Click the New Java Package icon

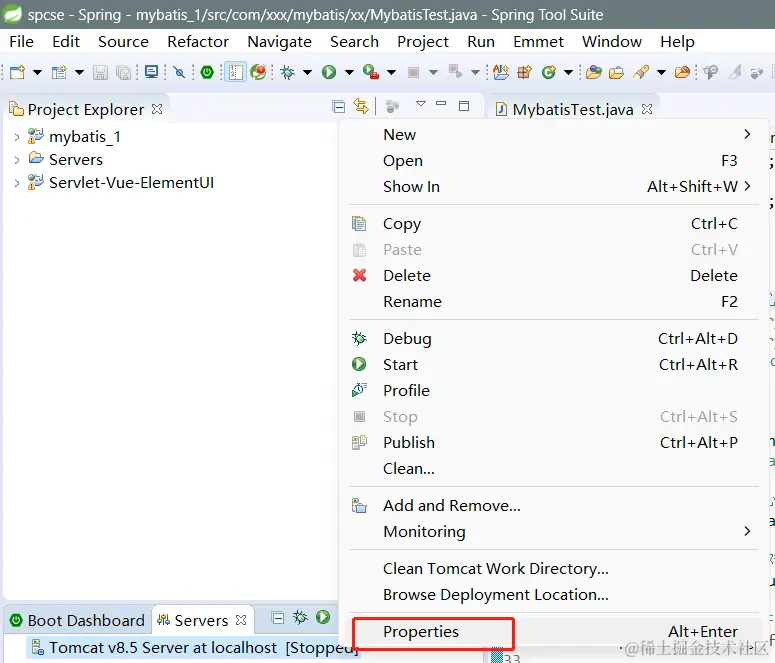point(524,73)
